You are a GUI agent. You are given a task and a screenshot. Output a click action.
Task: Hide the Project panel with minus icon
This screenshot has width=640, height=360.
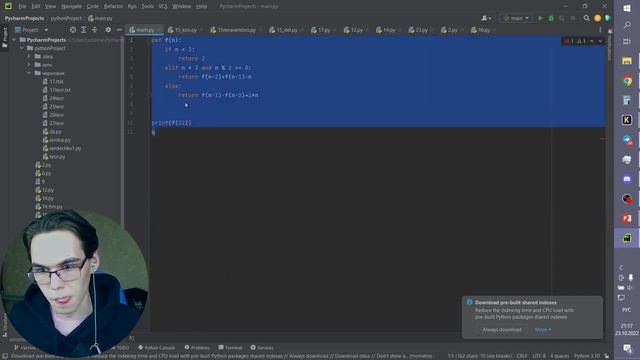119,30
